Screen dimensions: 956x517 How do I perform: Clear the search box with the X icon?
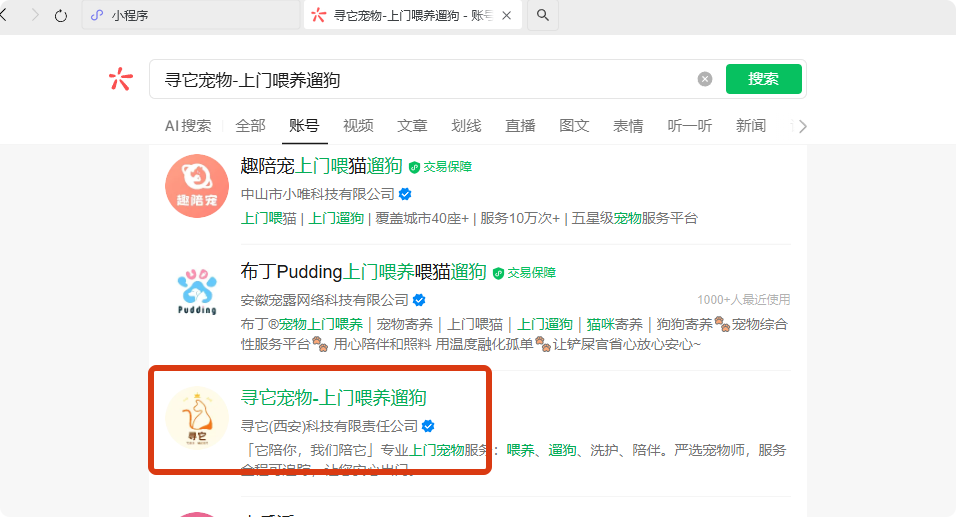tap(705, 79)
